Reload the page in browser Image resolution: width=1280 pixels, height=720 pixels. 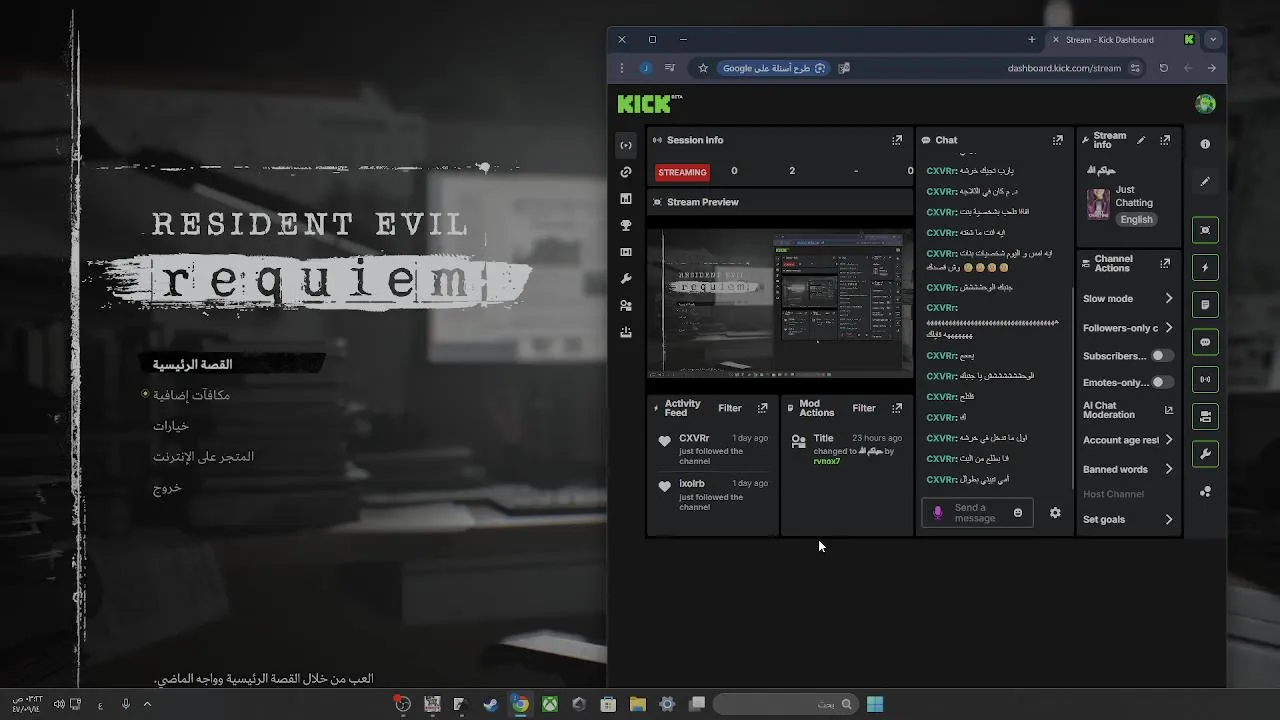[x=1164, y=68]
